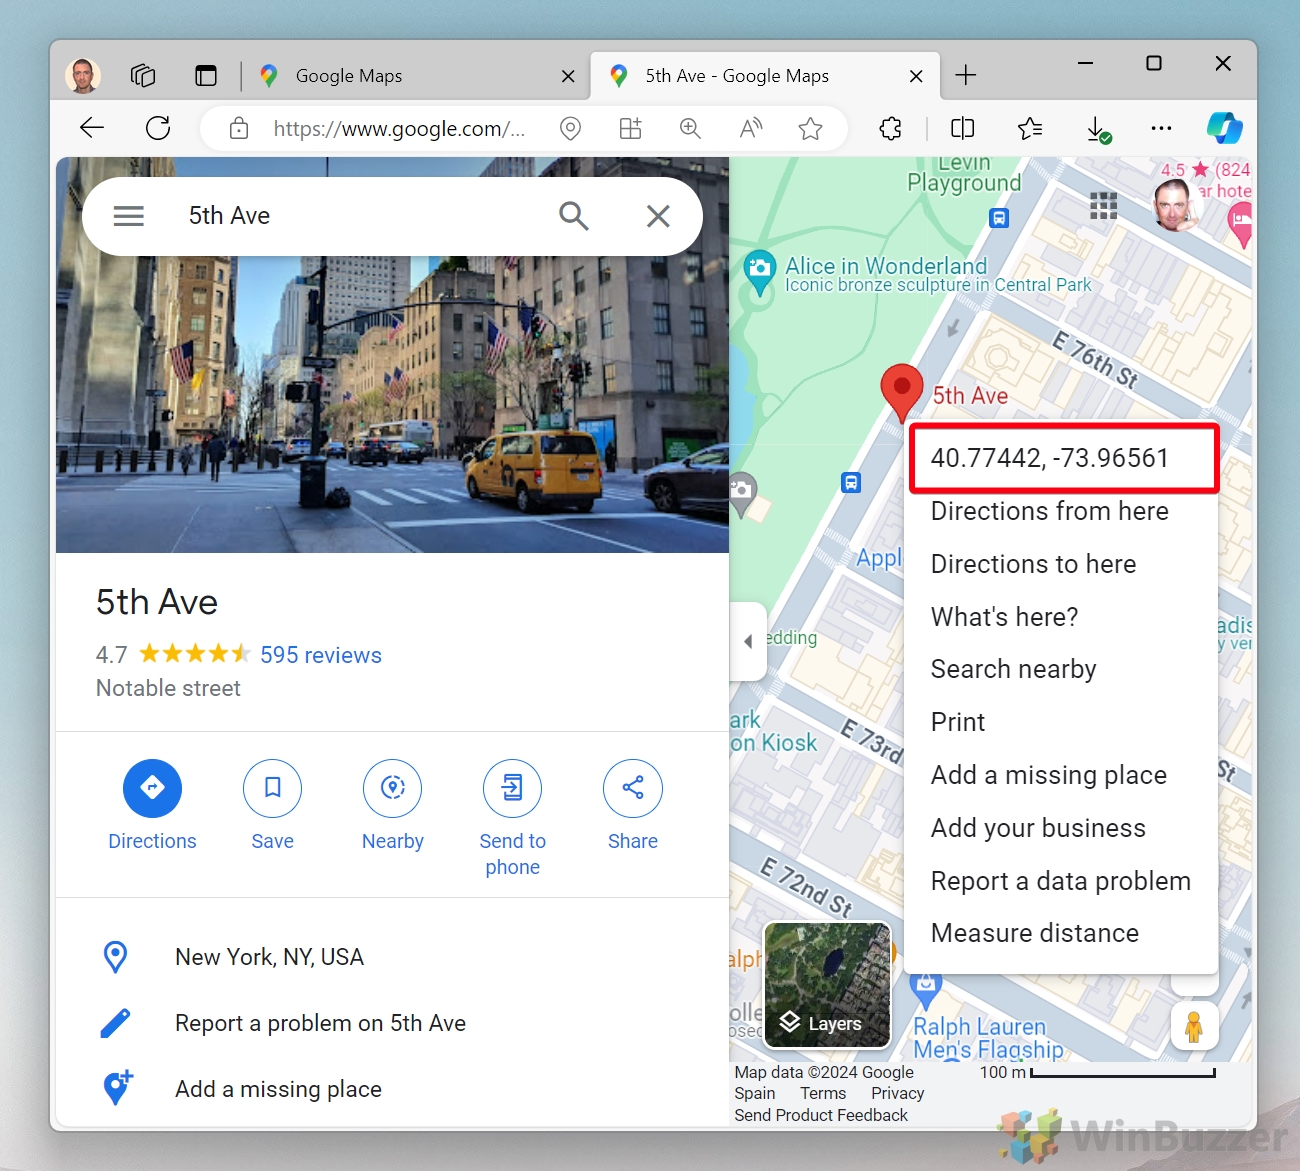Open the Terms link

coord(823,1094)
